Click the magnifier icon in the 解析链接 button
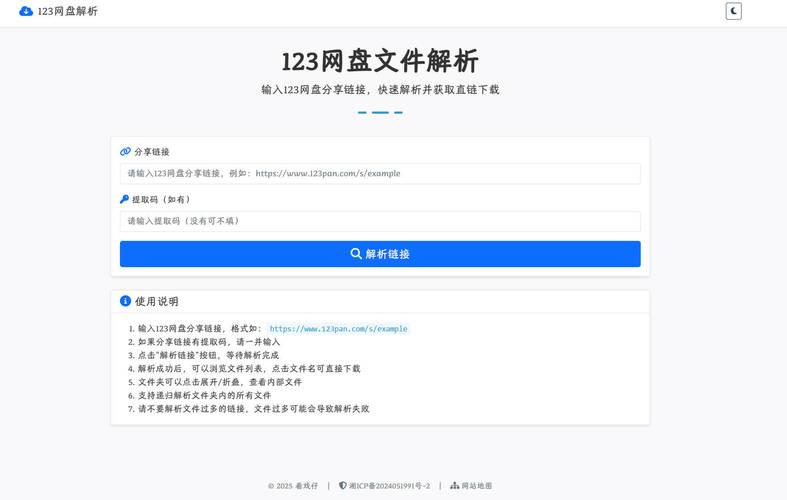This screenshot has height=500, width=787. tap(356, 254)
